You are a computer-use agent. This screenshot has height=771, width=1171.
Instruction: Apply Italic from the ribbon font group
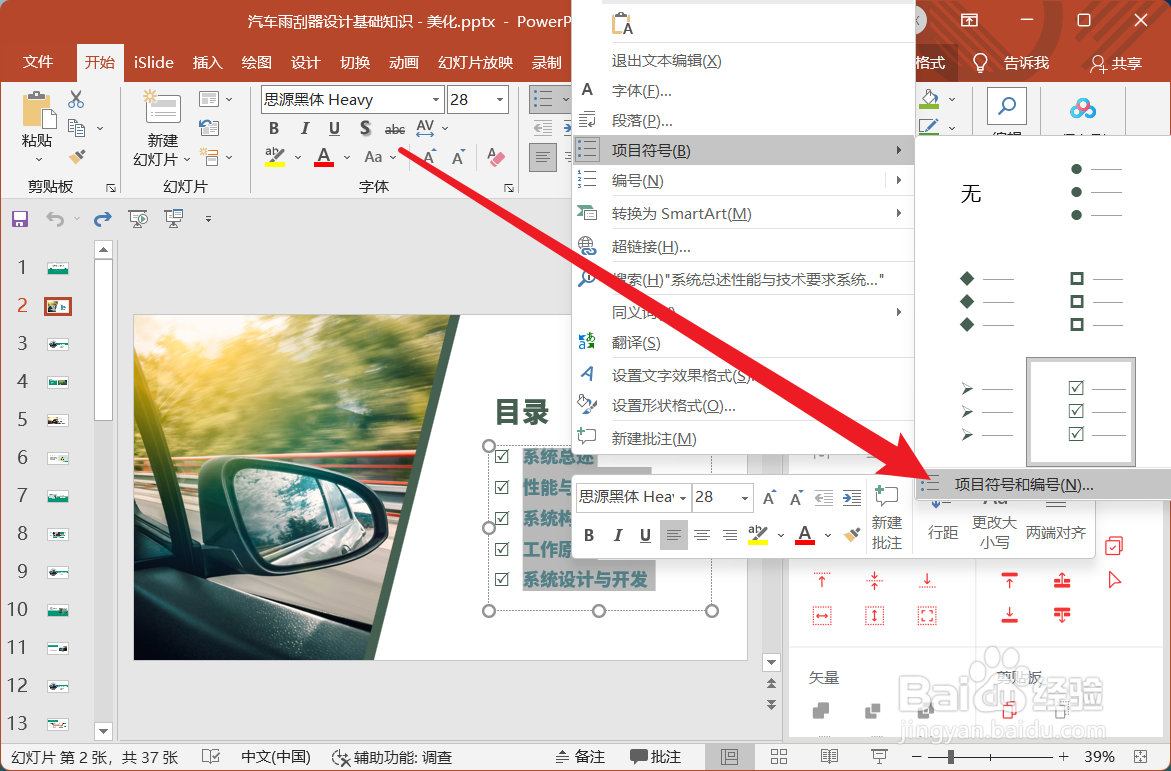305,128
